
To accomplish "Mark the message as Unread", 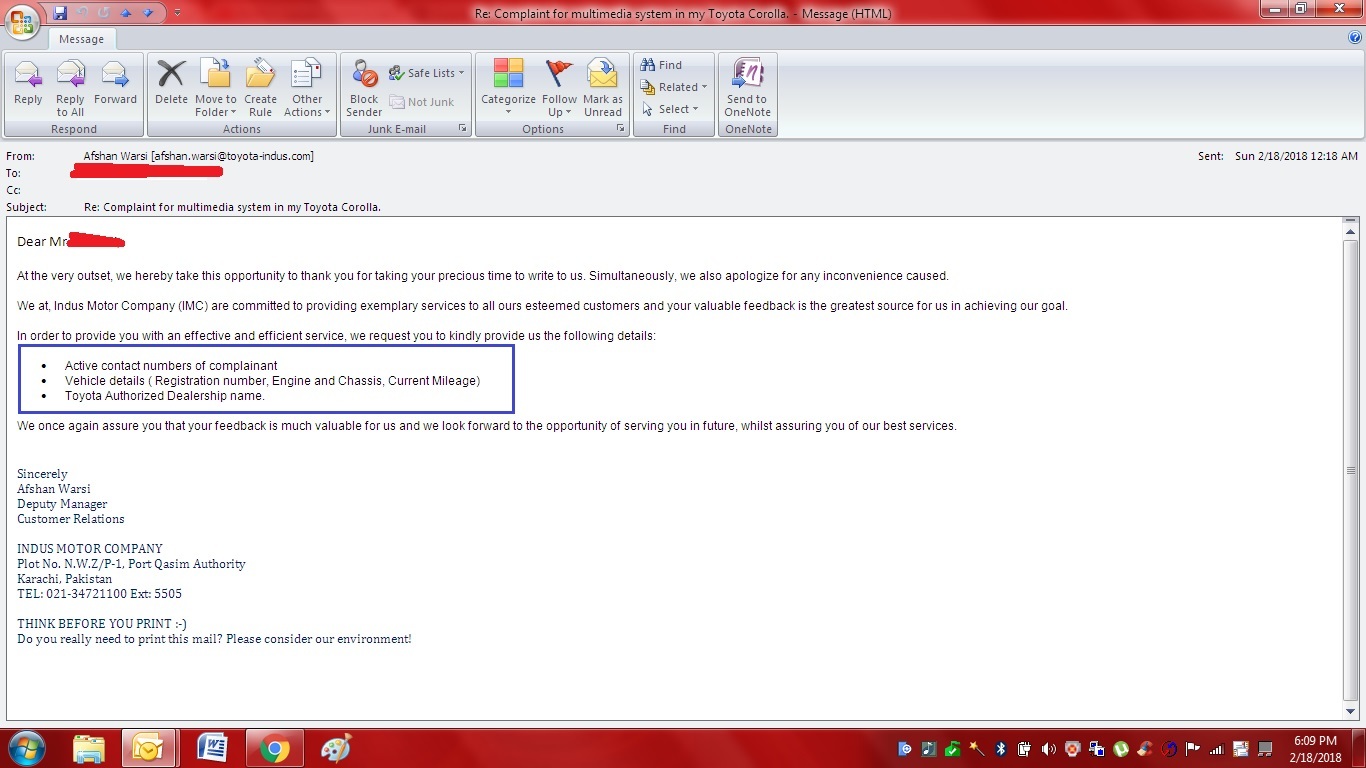I will [x=602, y=84].
